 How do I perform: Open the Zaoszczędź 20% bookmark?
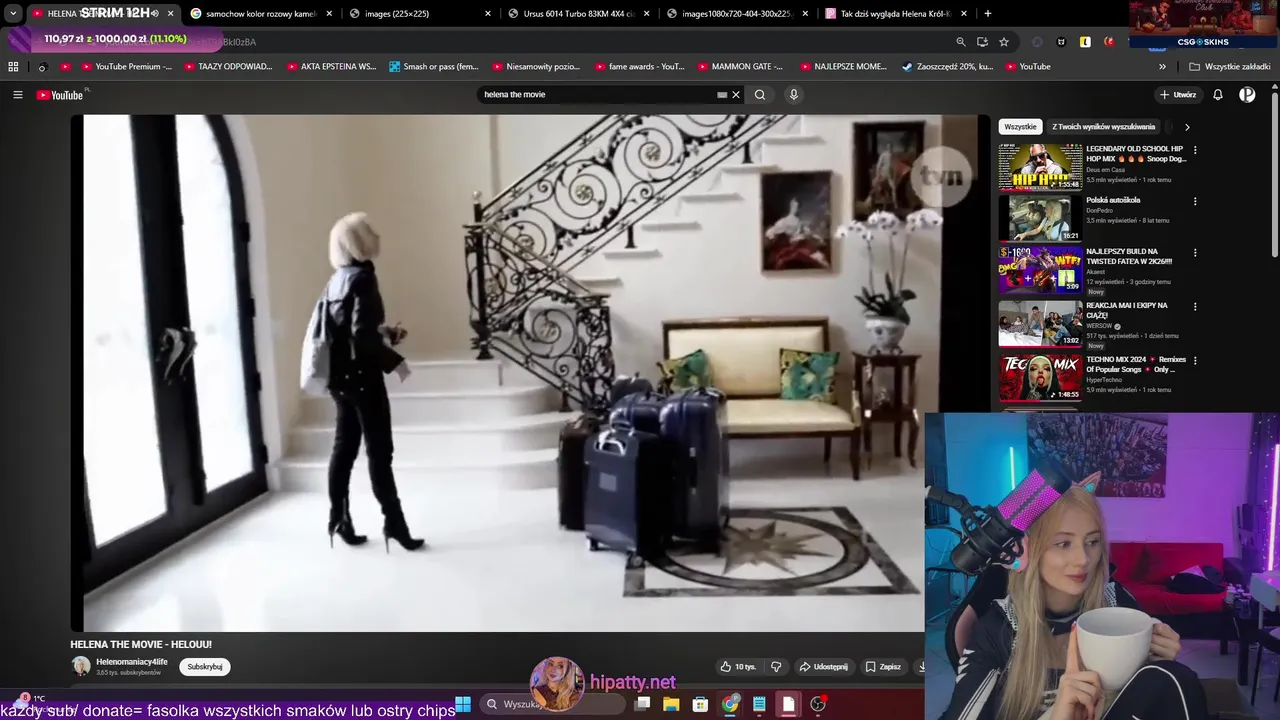(x=947, y=67)
